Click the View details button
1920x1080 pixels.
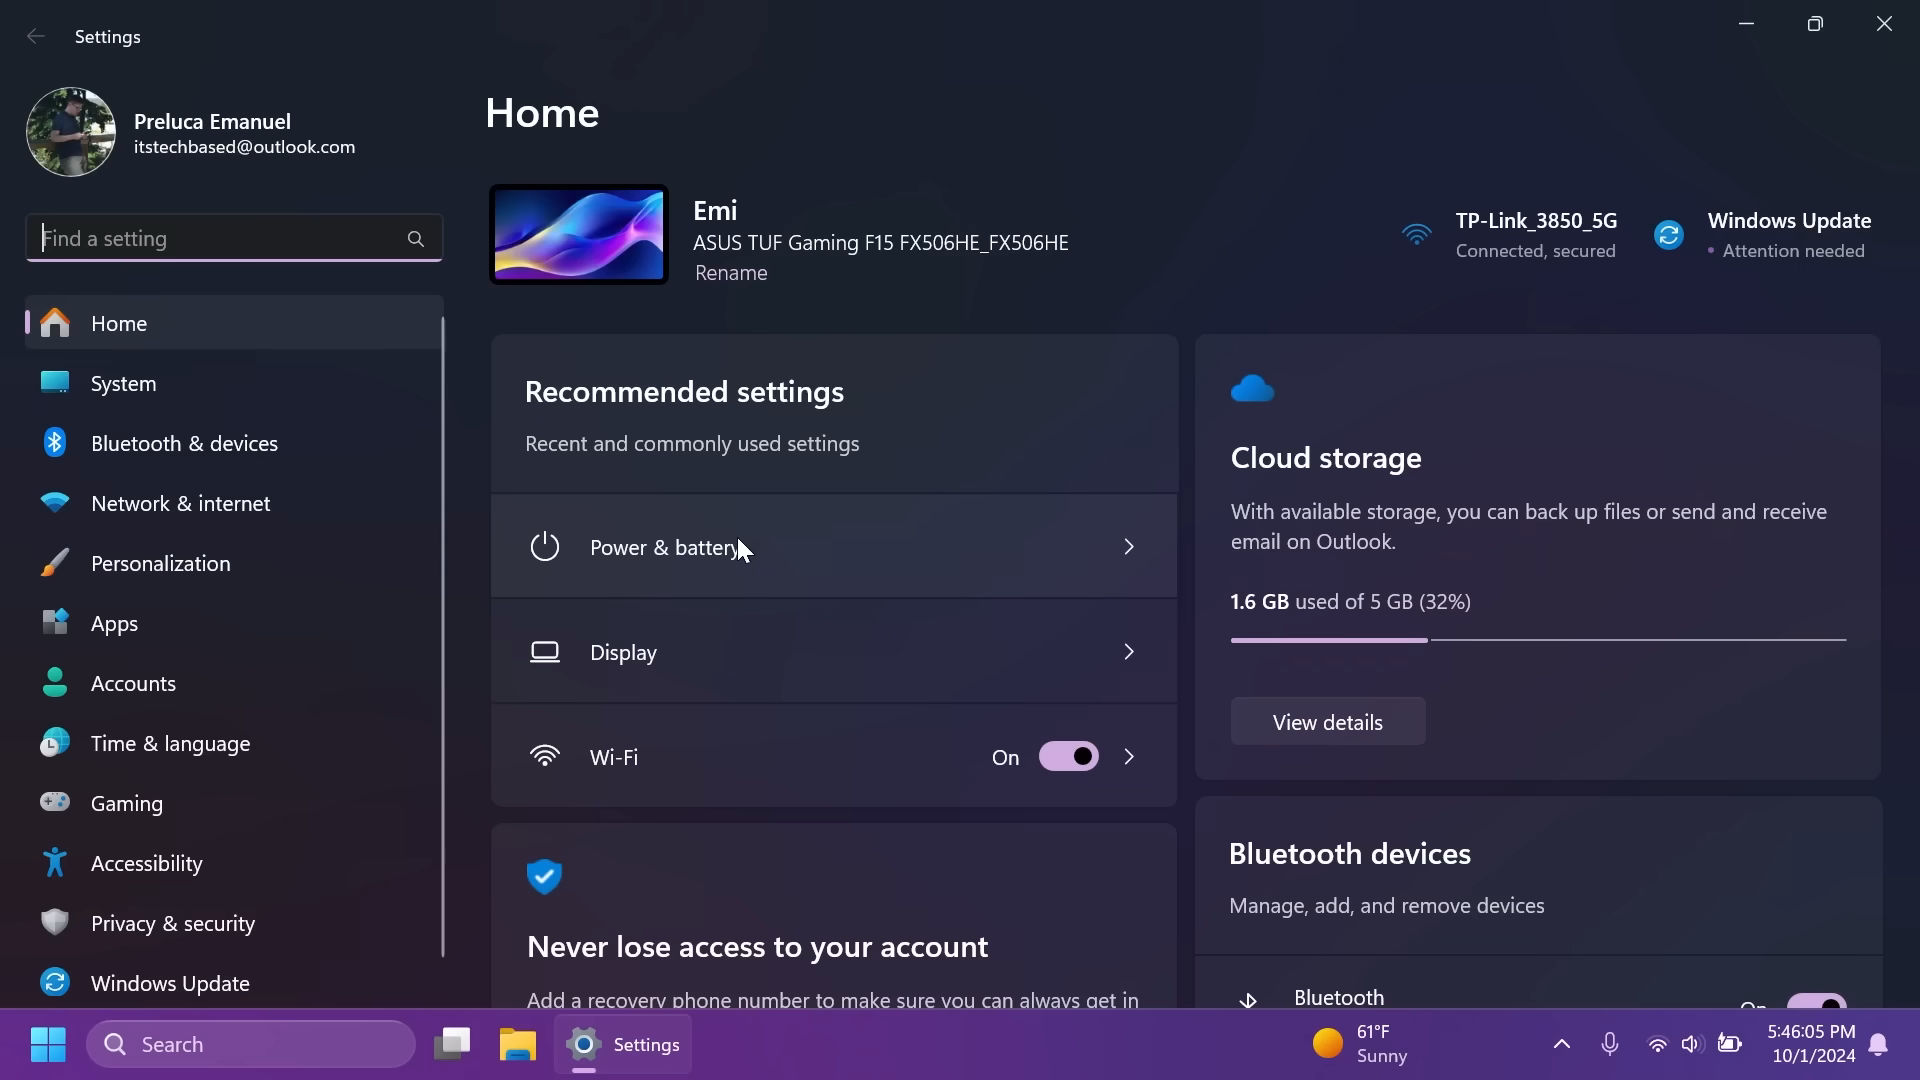(1327, 722)
